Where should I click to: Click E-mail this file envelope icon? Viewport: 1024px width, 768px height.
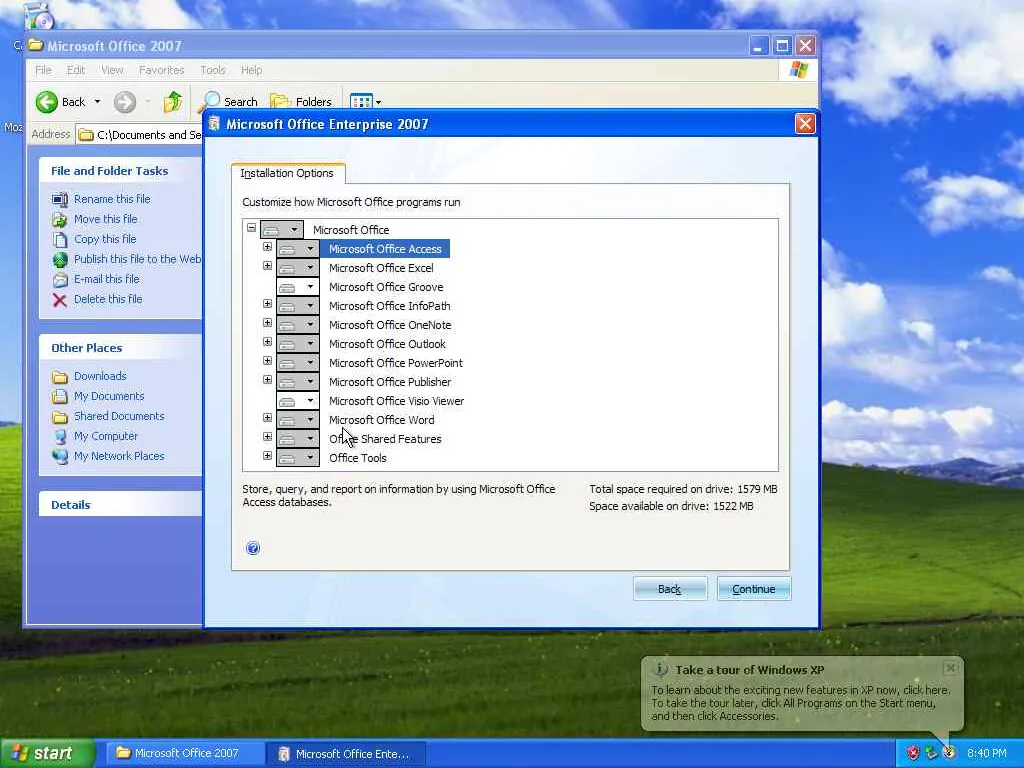point(60,280)
